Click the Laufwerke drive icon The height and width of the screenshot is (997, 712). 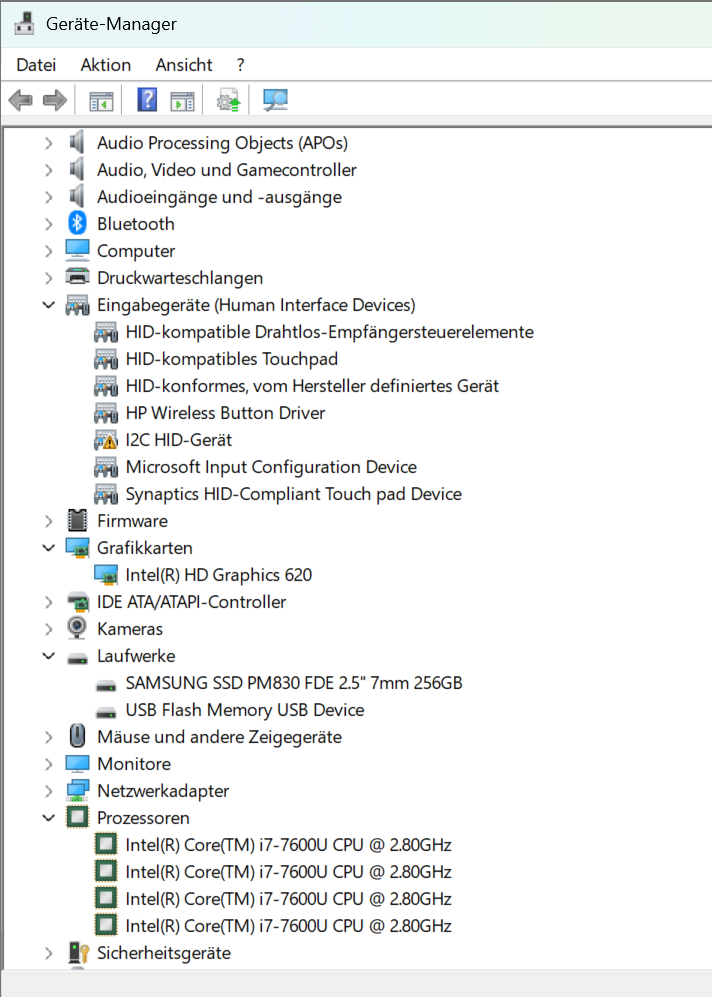tap(77, 659)
